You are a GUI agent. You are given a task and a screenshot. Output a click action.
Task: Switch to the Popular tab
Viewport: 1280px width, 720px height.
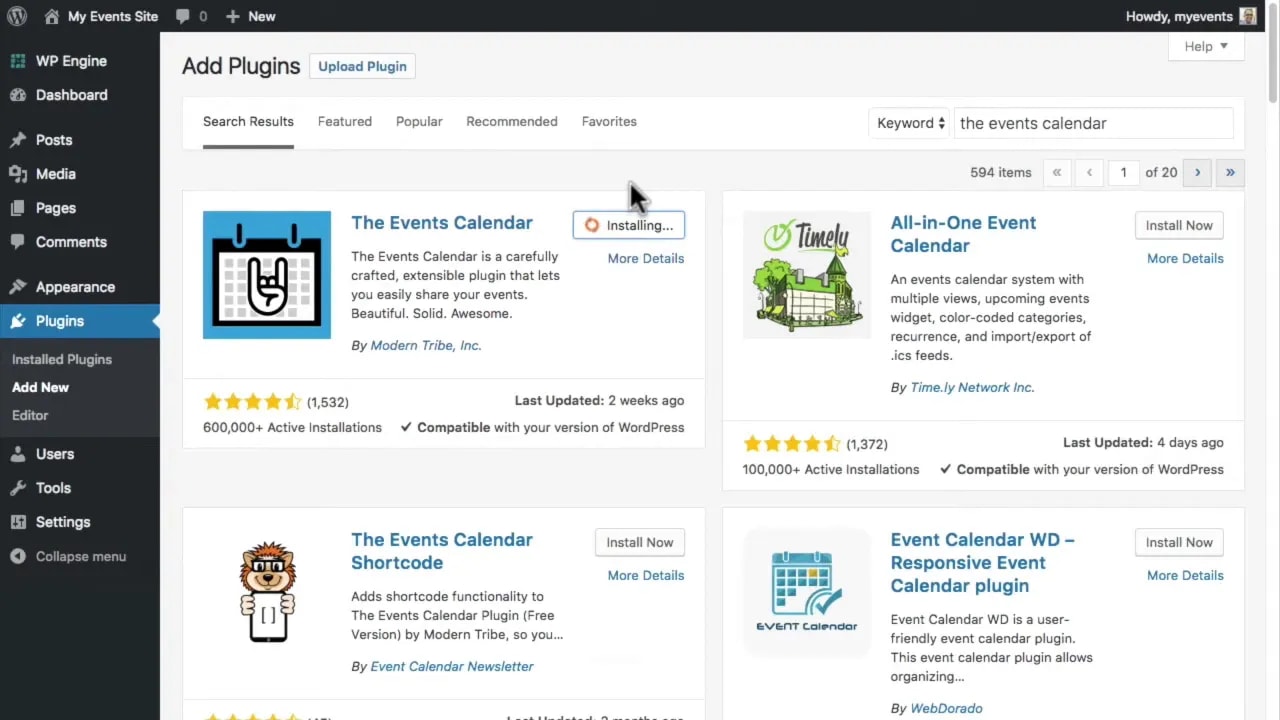[419, 121]
